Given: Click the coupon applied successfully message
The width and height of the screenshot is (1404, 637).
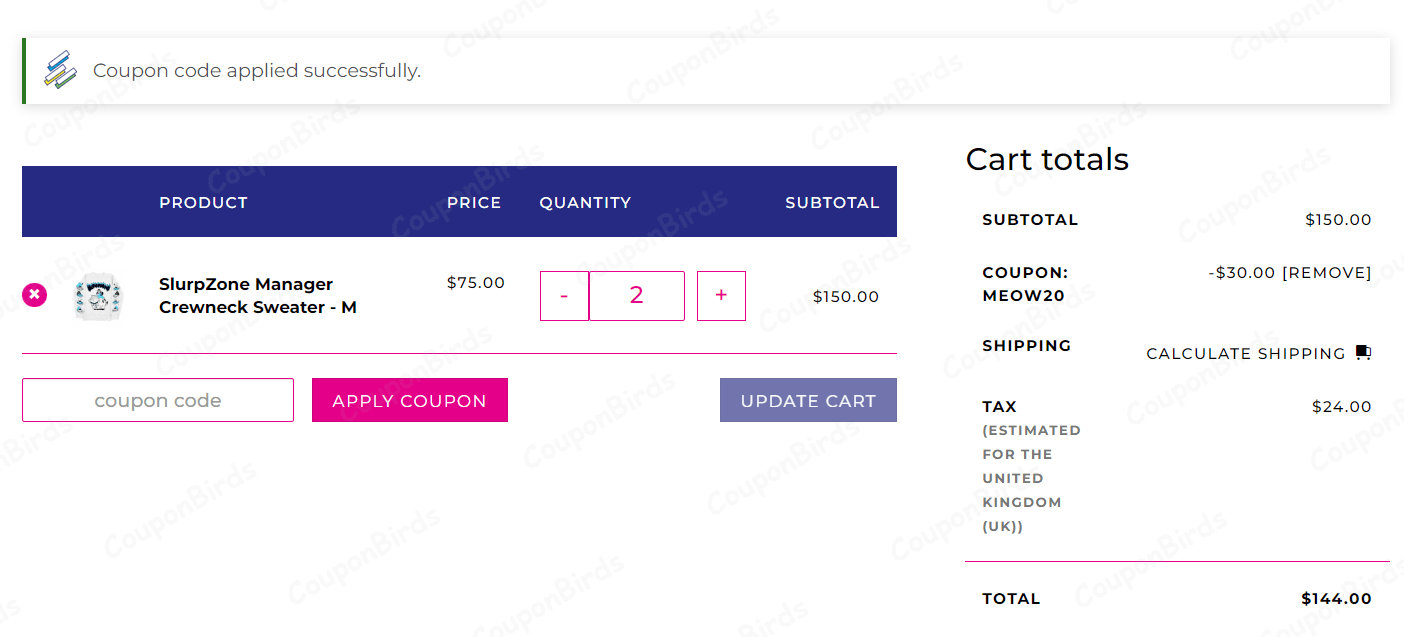Looking at the screenshot, I should [x=257, y=71].
